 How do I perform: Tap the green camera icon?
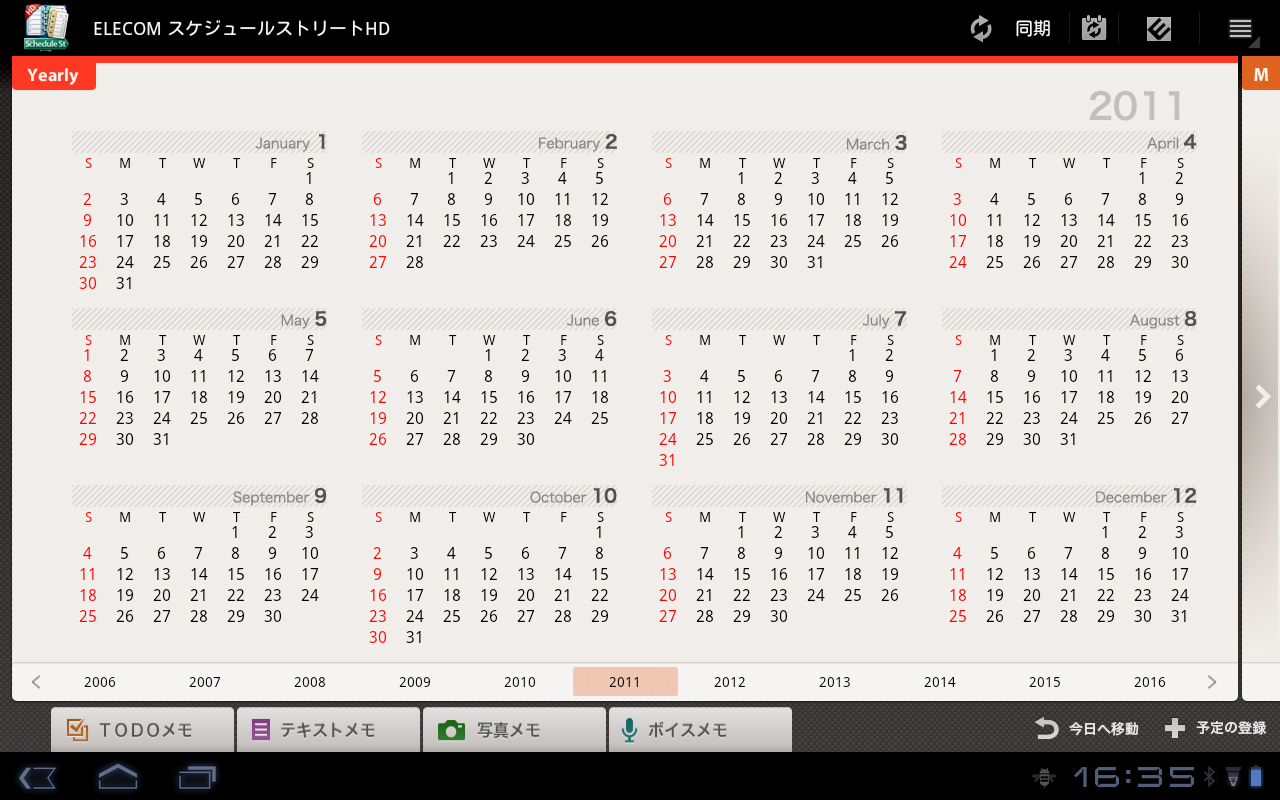tap(452, 730)
